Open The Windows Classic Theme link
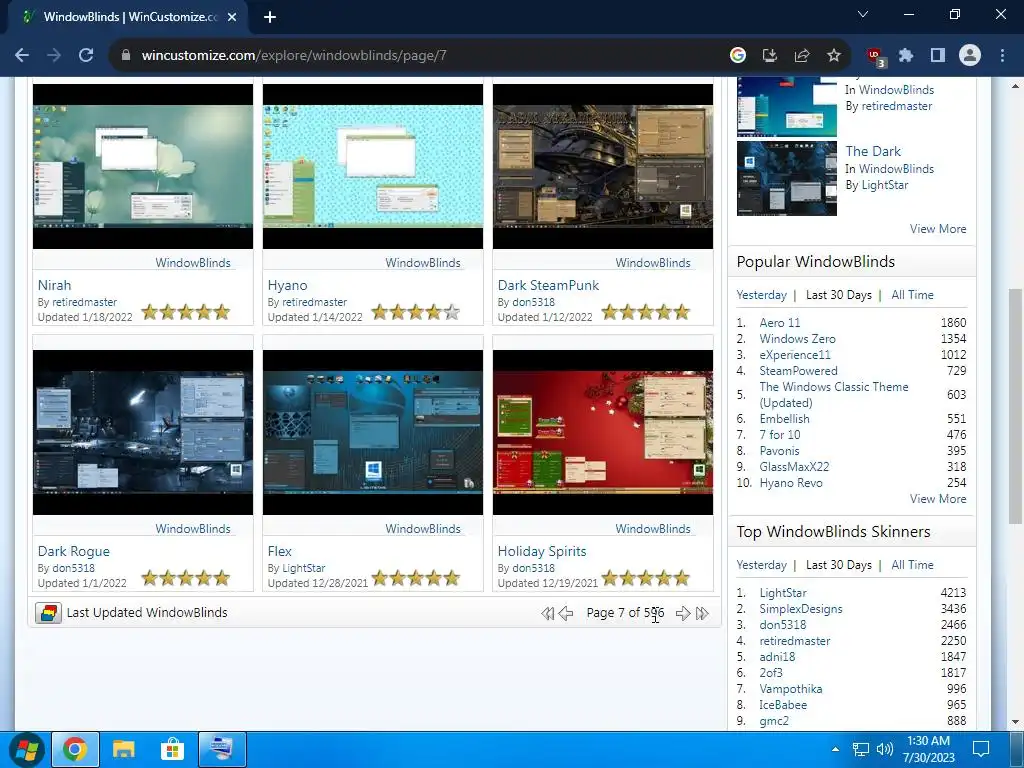 tap(834, 394)
